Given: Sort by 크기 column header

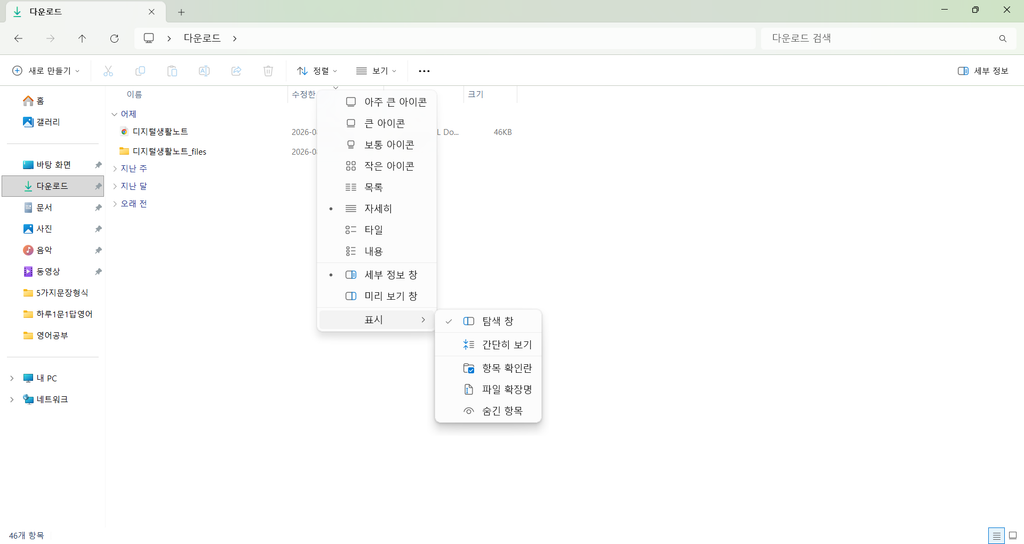Looking at the screenshot, I should point(475,95).
